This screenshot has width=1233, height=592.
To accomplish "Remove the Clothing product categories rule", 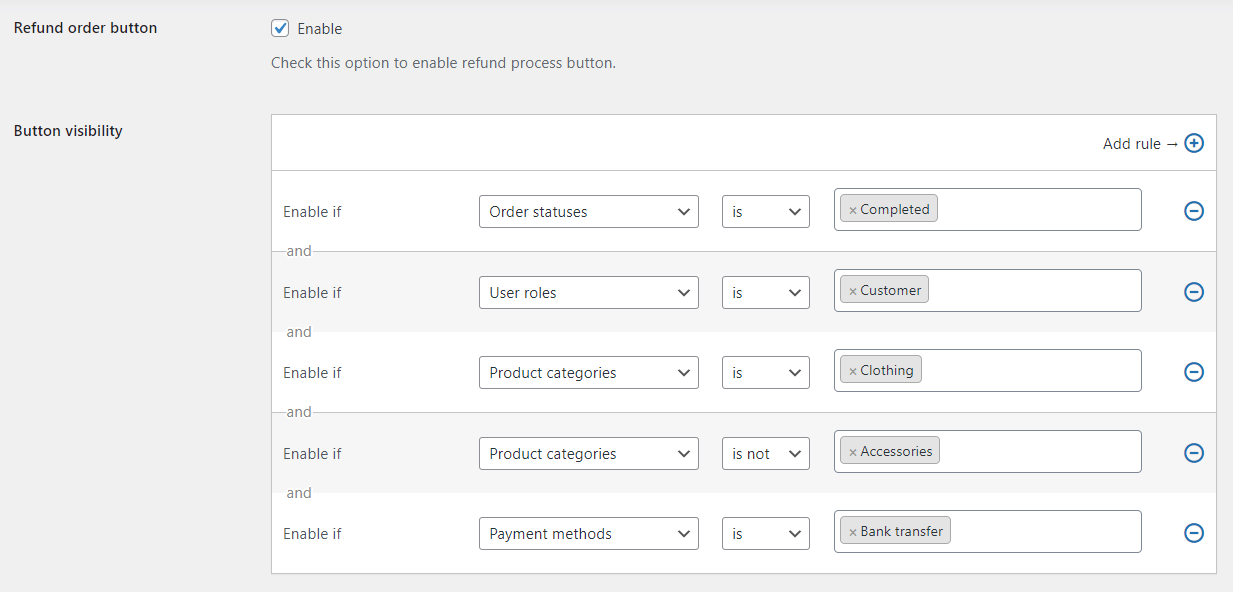I will point(1194,372).
